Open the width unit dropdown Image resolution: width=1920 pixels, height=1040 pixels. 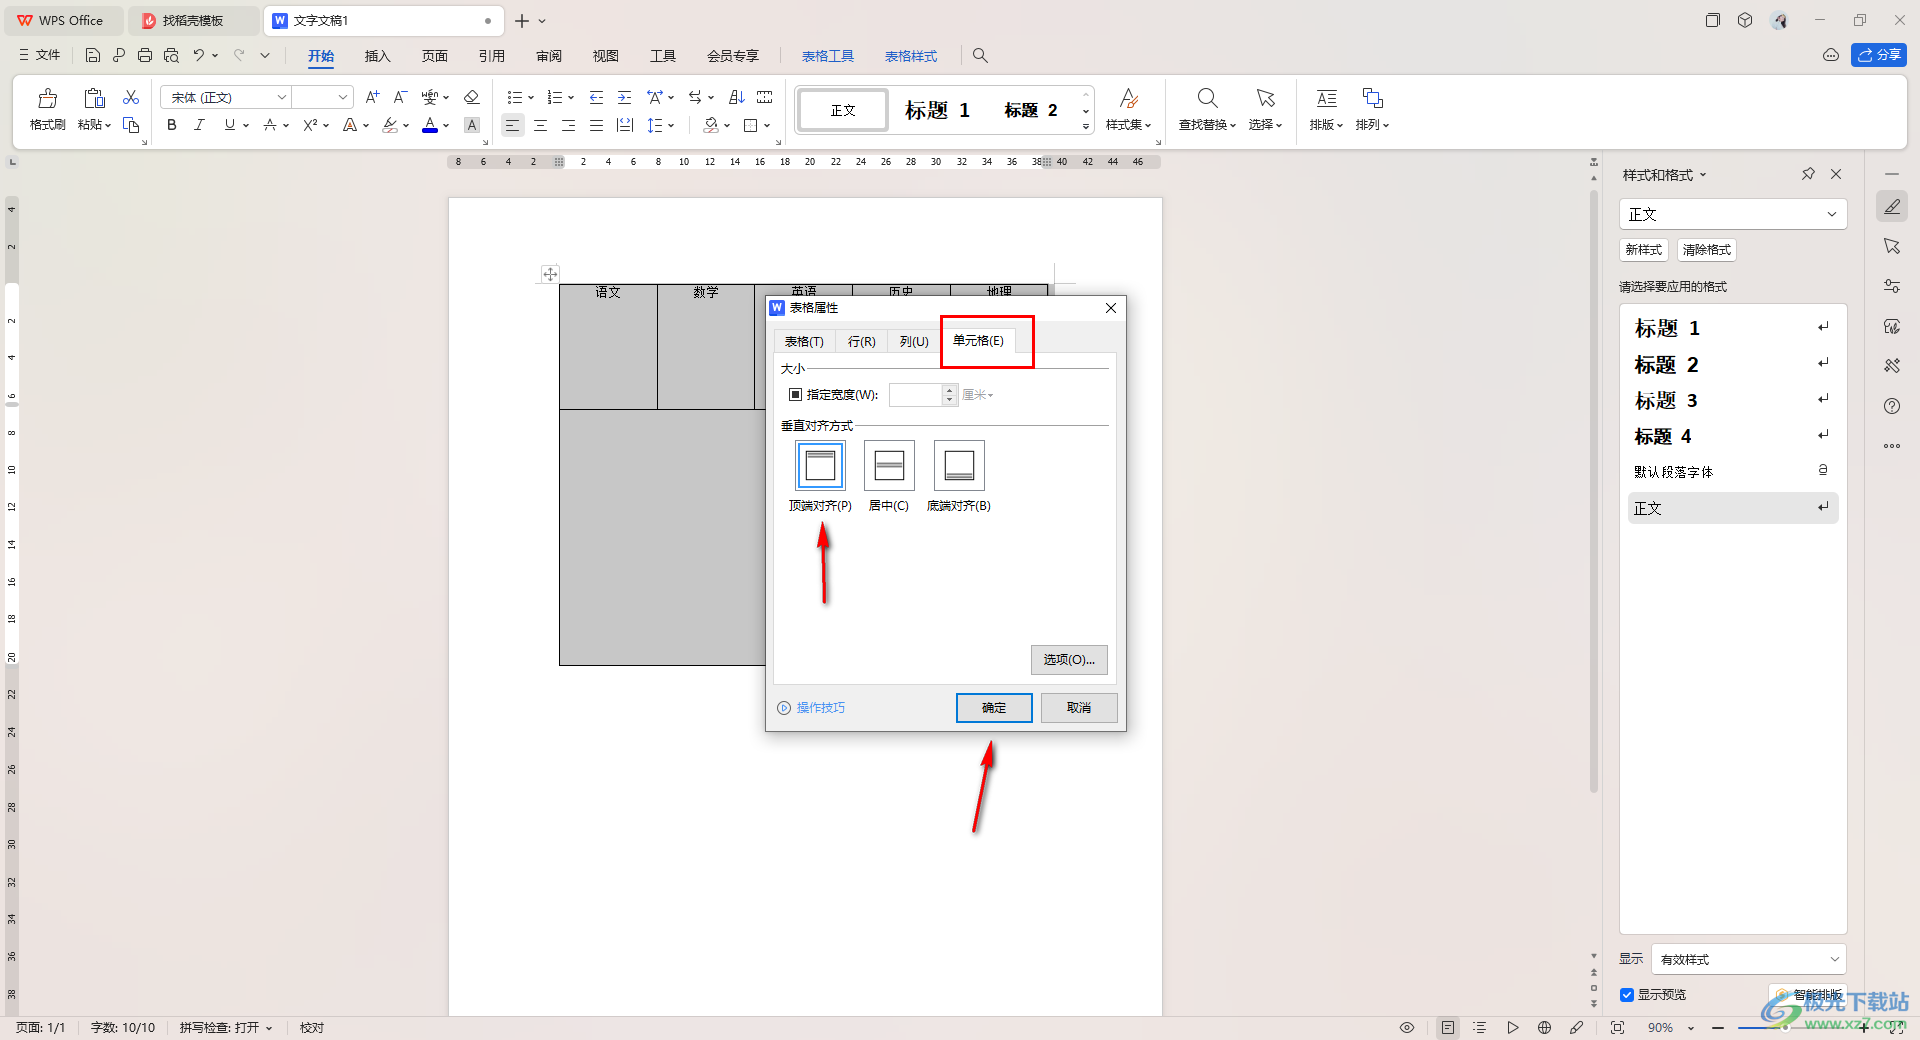(978, 395)
